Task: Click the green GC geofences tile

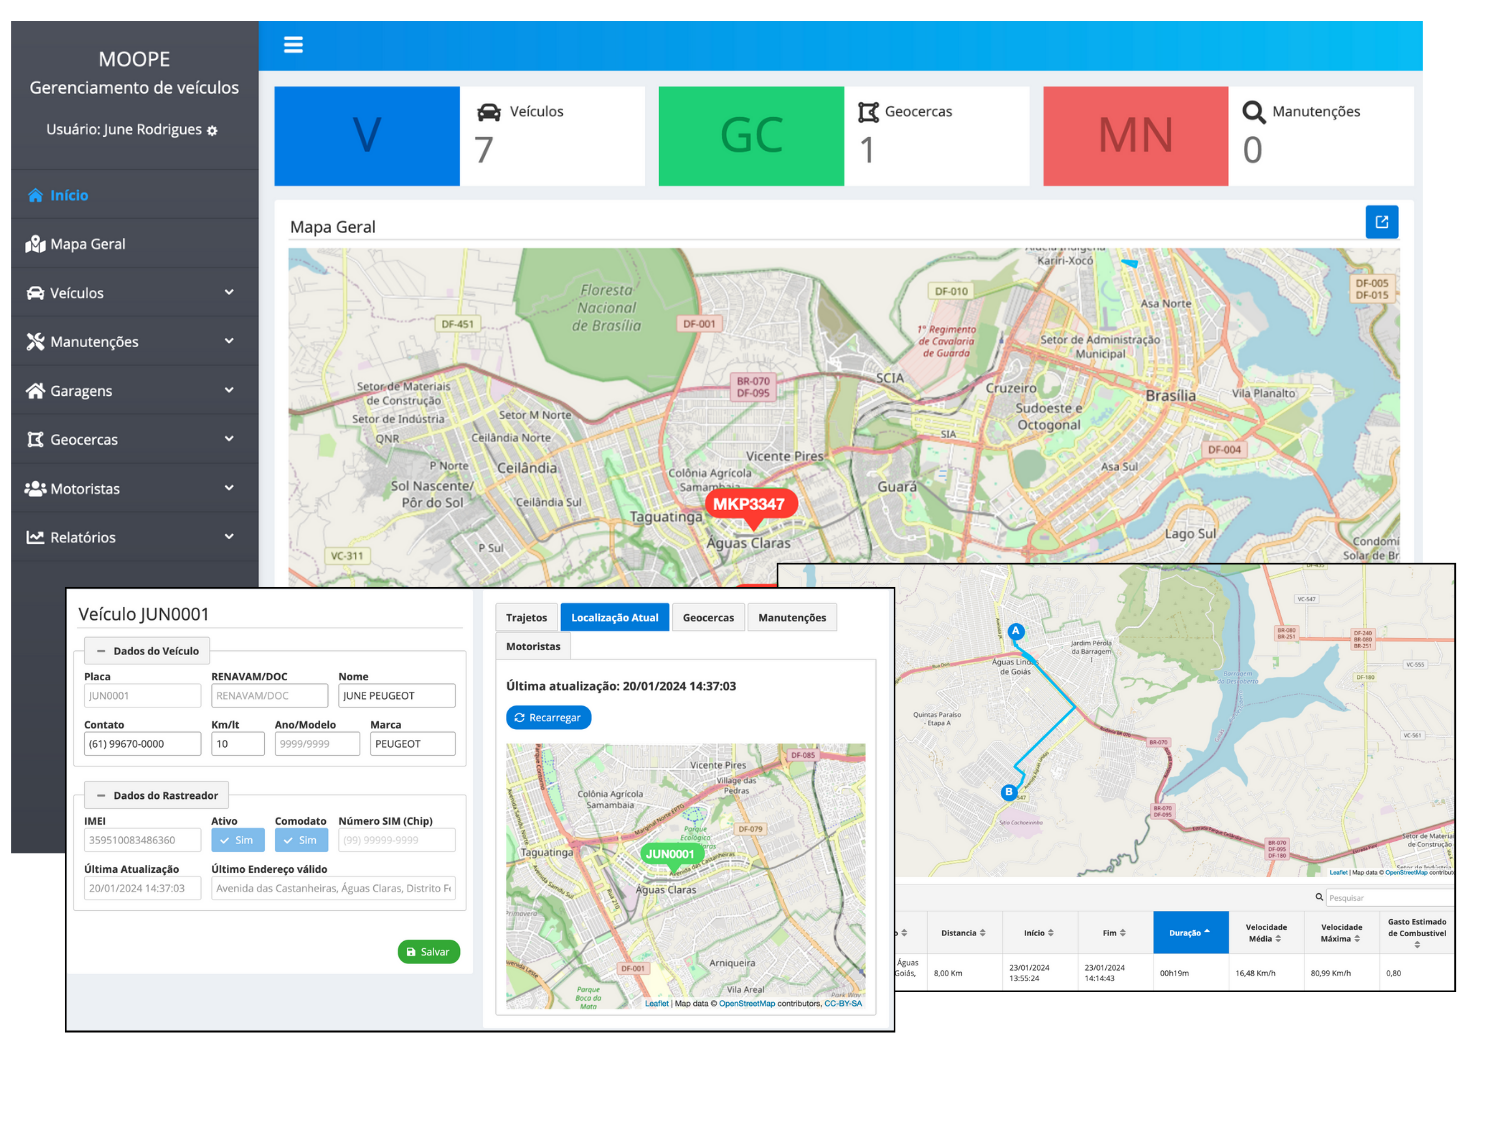Action: point(751,136)
